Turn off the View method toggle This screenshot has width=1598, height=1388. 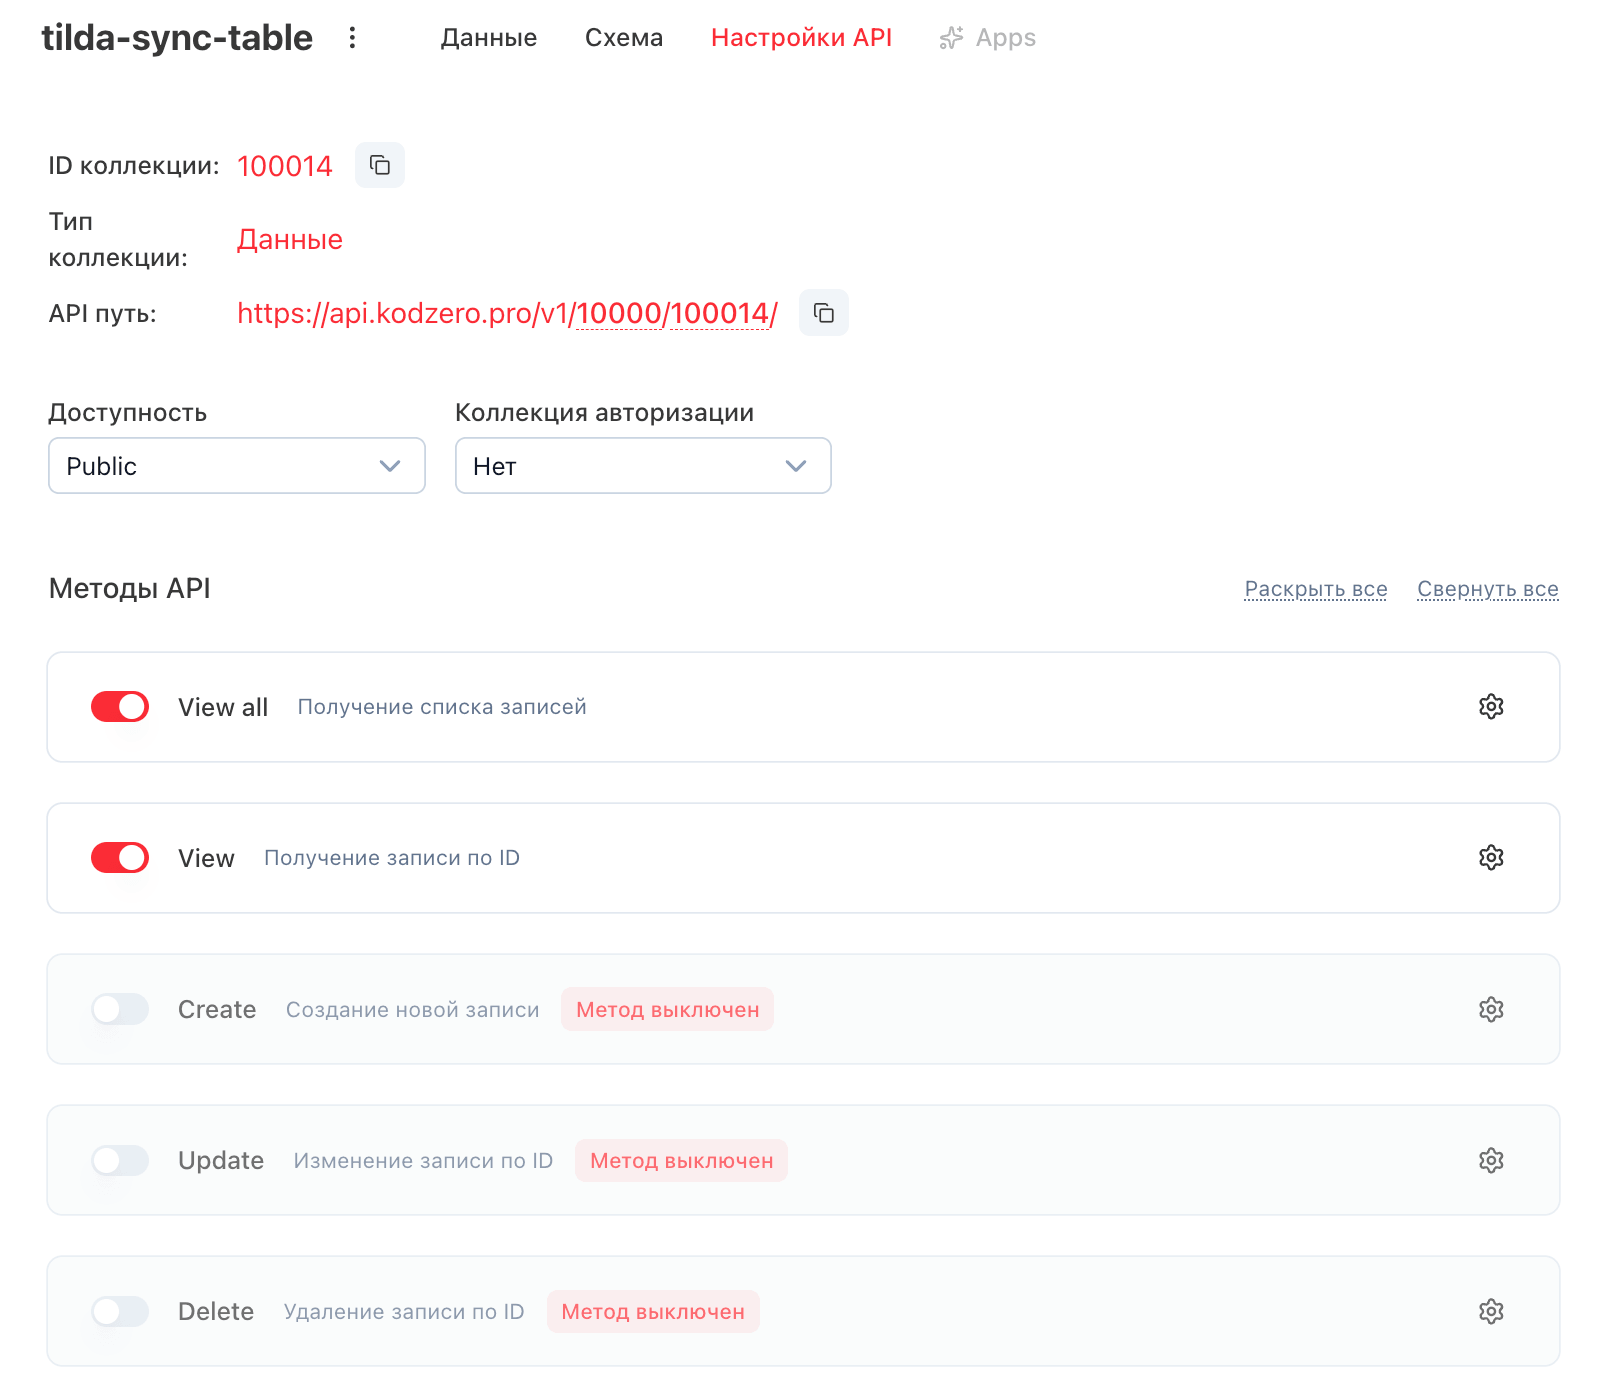pyautogui.click(x=120, y=858)
